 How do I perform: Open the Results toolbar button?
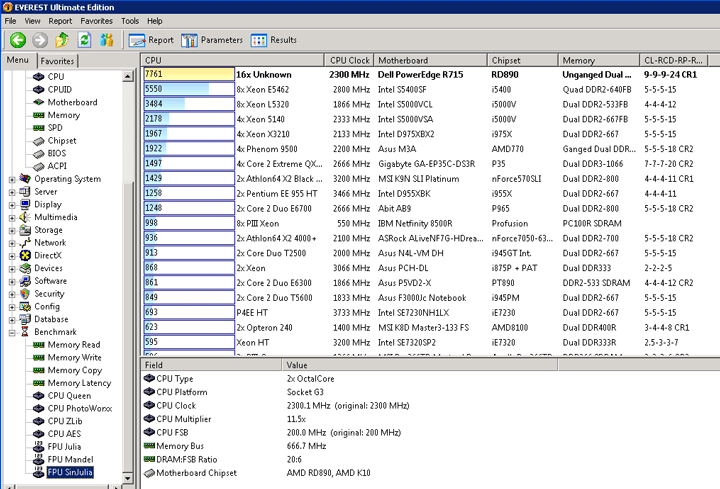(x=274, y=40)
